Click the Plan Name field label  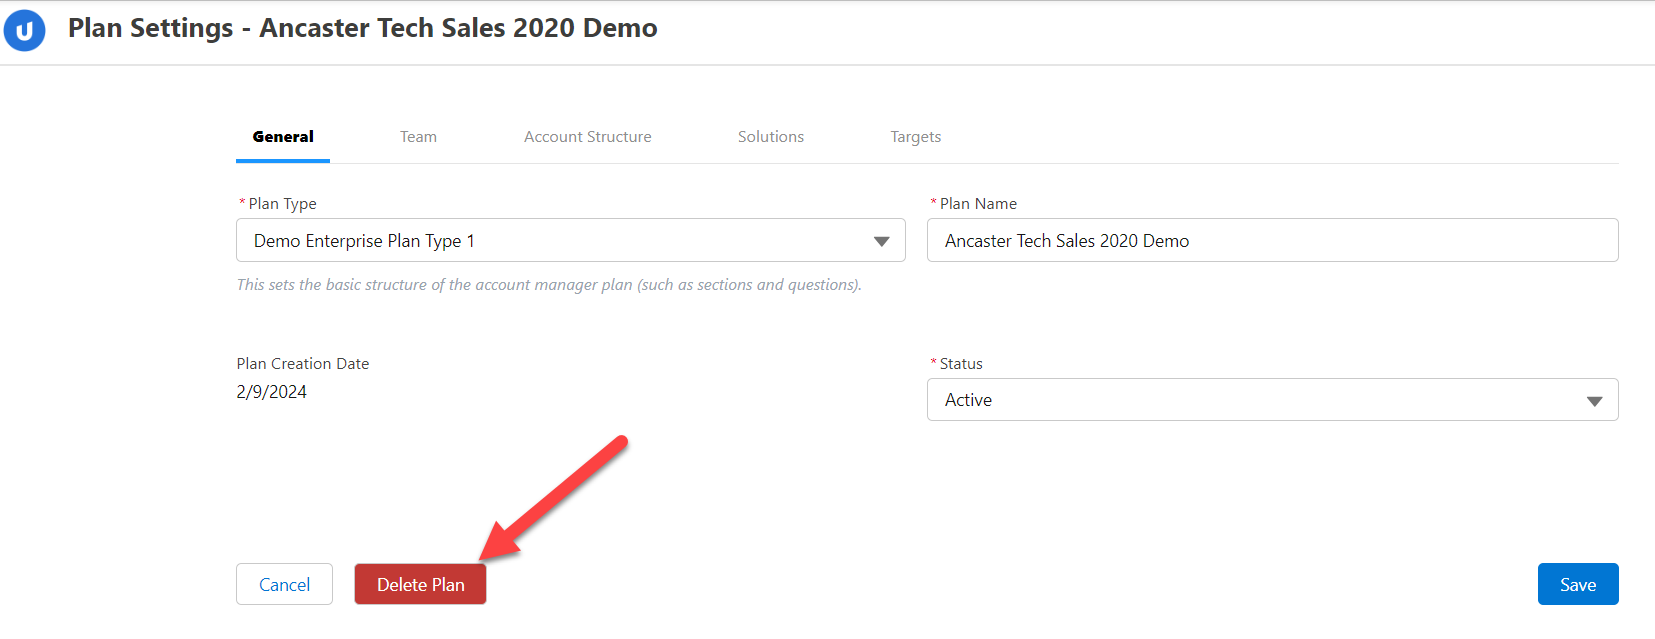[978, 204]
